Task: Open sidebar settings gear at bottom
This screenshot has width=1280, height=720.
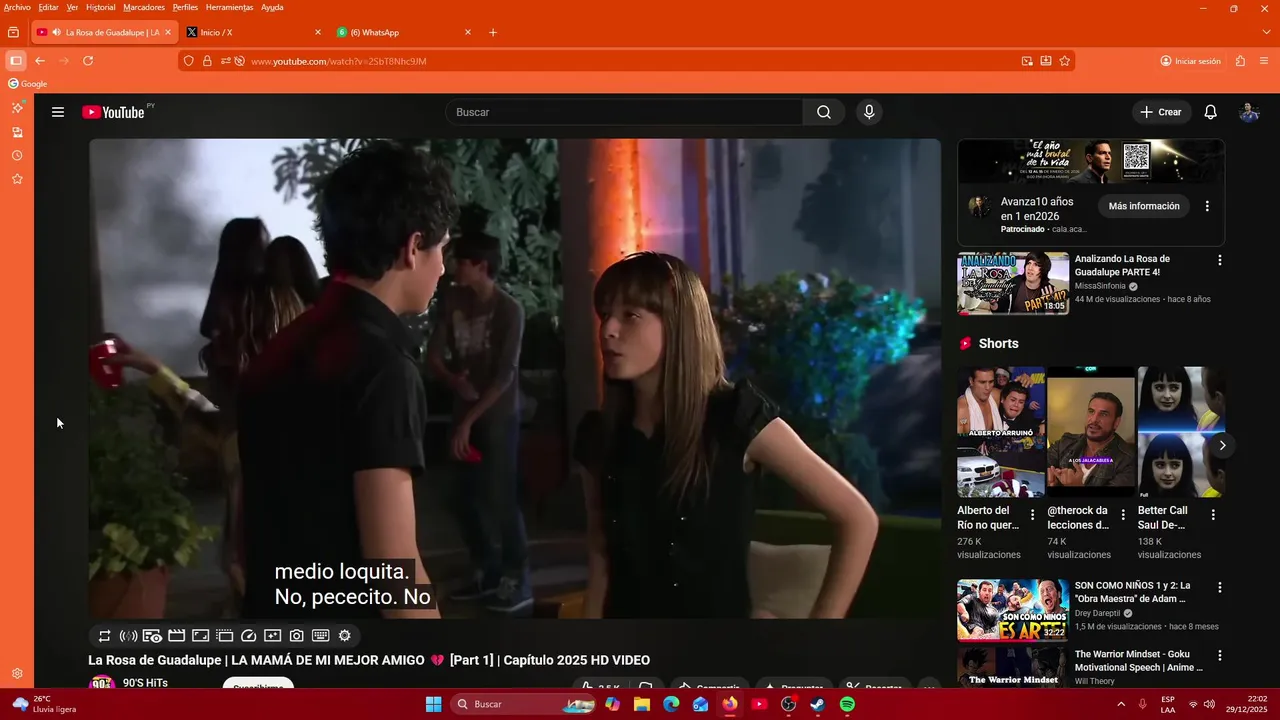Action: [17, 674]
